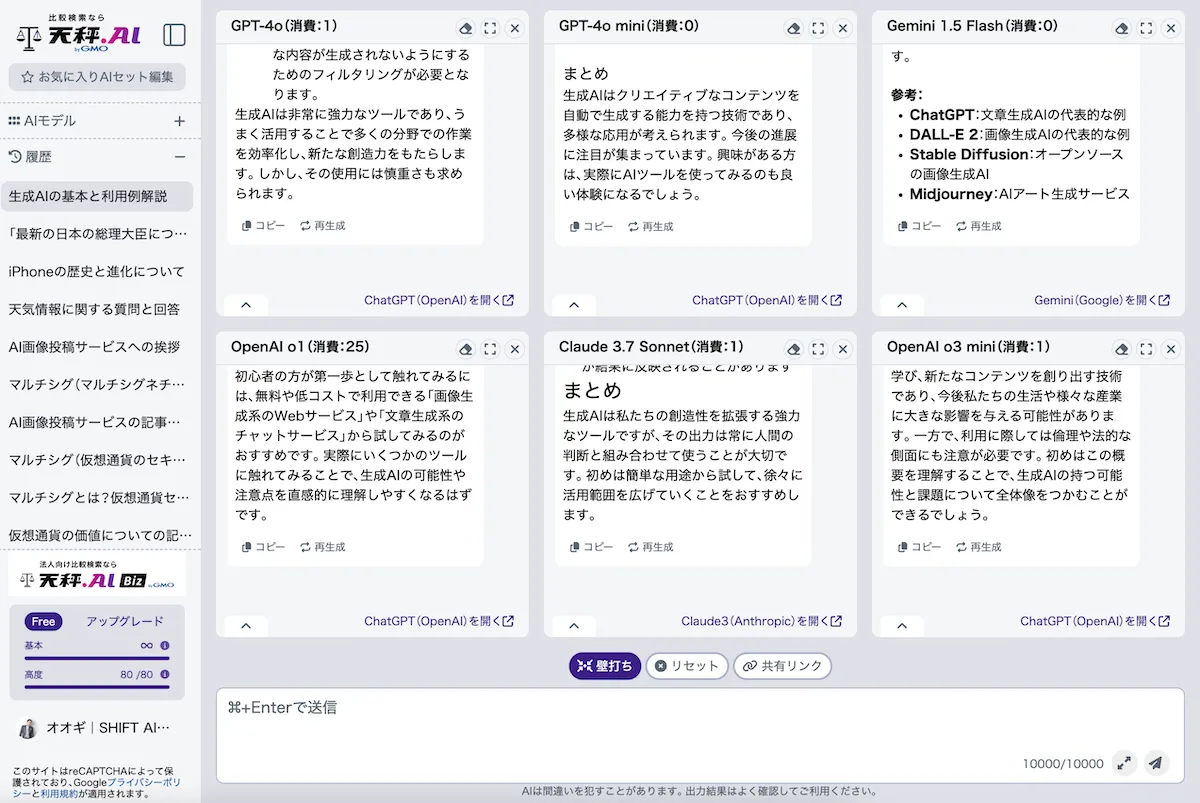Expand AIモデル section with plus
This screenshot has width=1200, height=803.
point(180,121)
